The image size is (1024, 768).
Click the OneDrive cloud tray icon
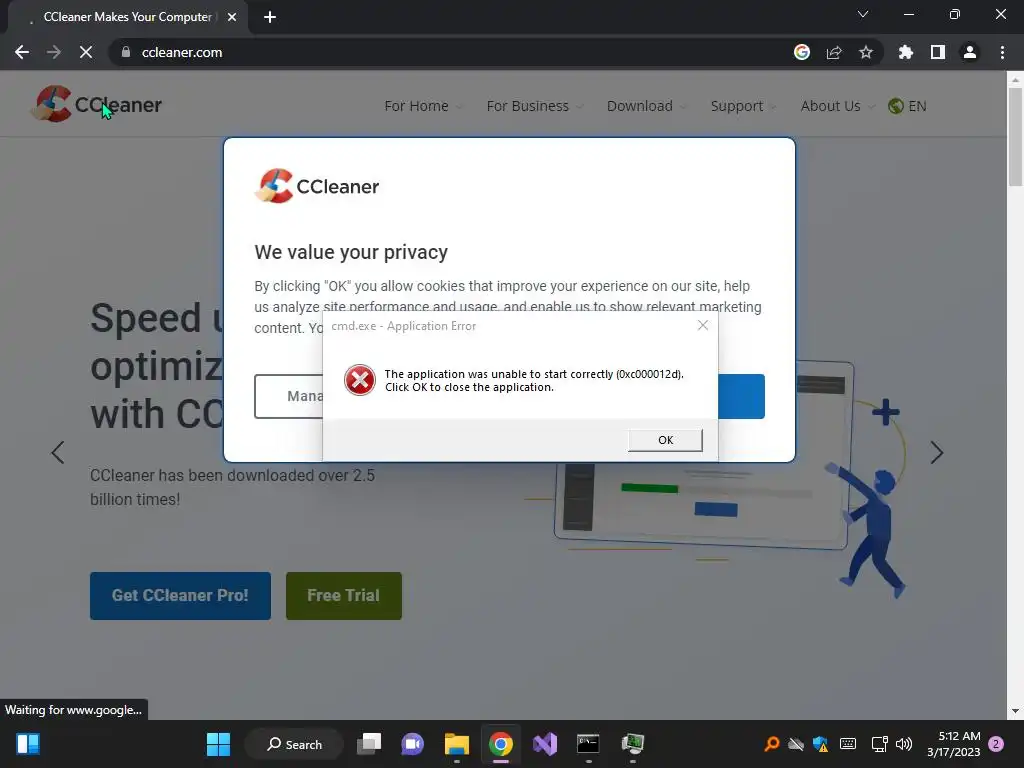click(x=795, y=744)
